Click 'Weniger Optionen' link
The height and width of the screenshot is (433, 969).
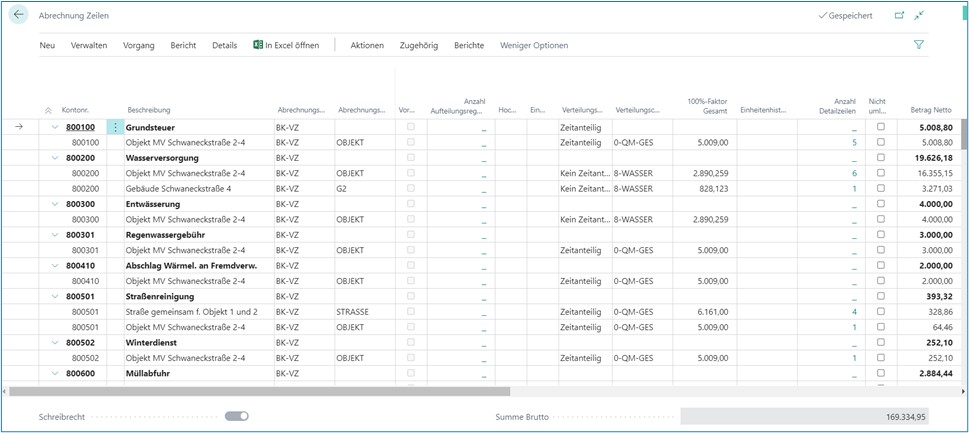pyautogui.click(x=534, y=45)
